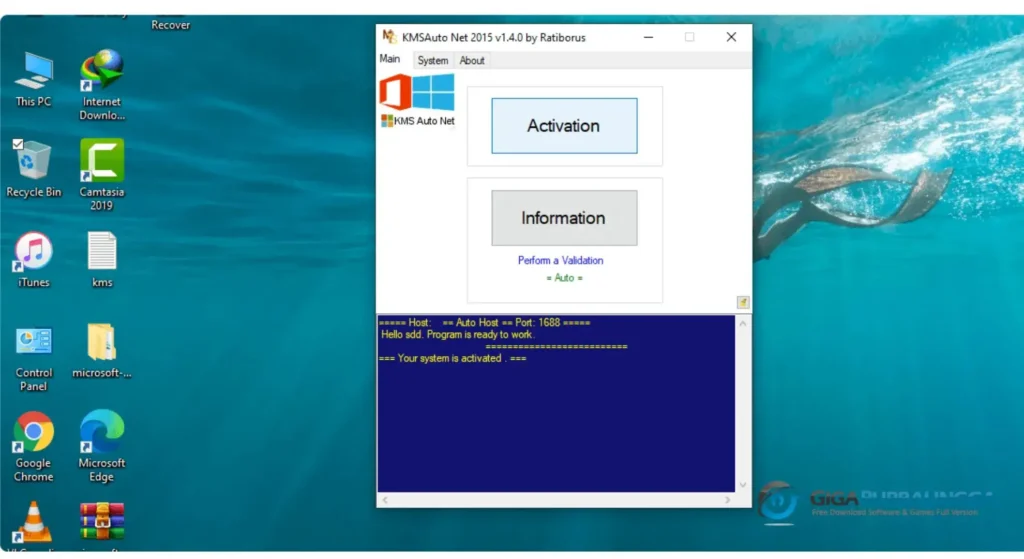Select the VLC media player cone icon

tap(33, 521)
